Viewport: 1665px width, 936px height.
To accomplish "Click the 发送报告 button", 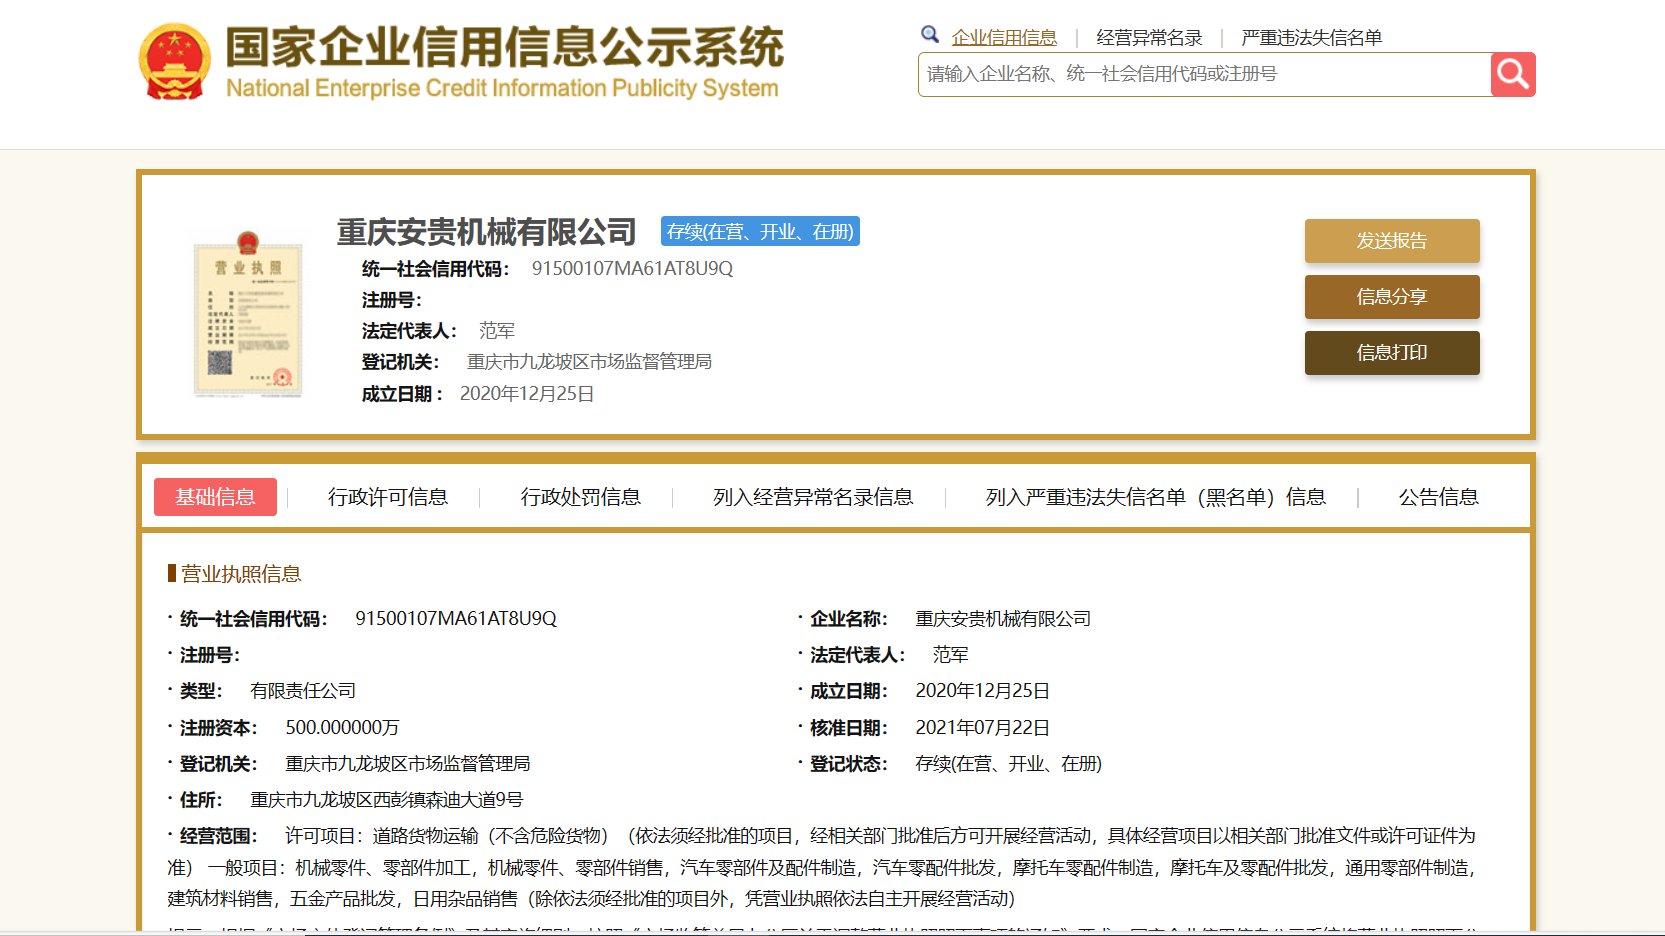I will (1392, 241).
